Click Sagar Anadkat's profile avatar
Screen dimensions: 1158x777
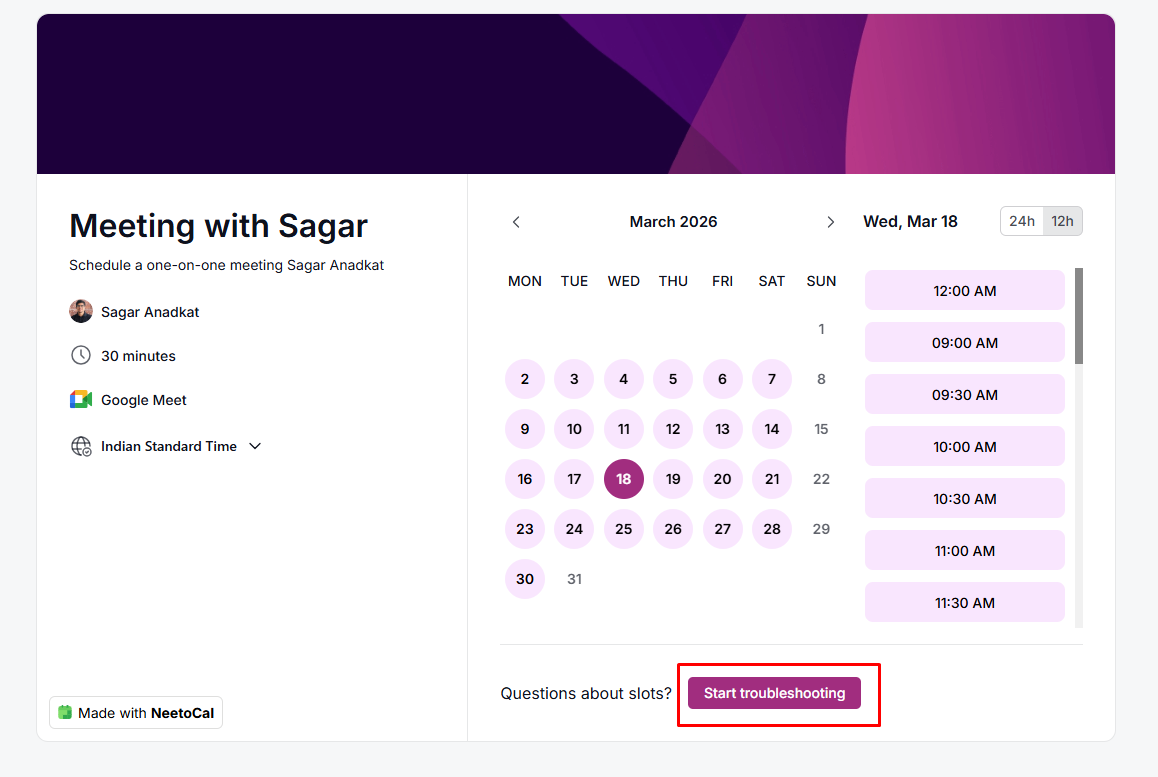tap(81, 312)
